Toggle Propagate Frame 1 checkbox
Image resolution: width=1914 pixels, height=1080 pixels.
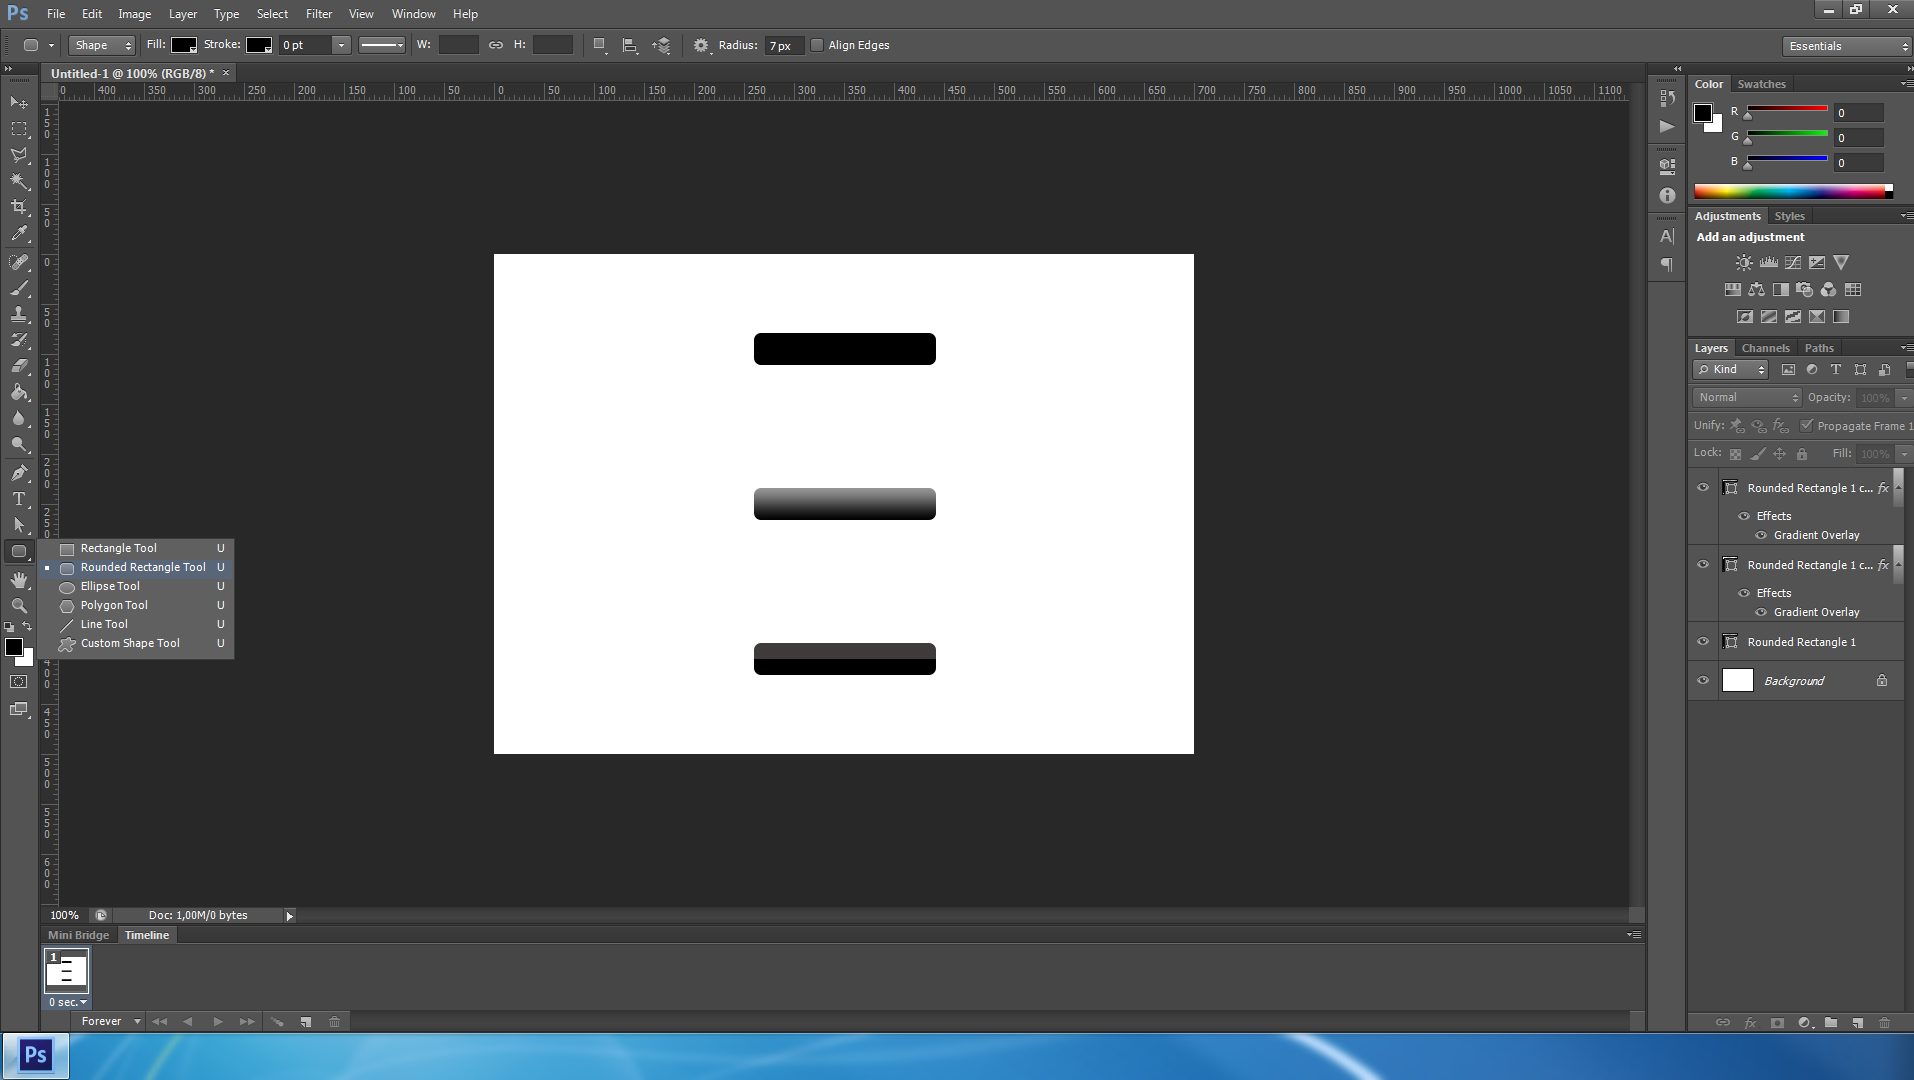click(x=1807, y=425)
